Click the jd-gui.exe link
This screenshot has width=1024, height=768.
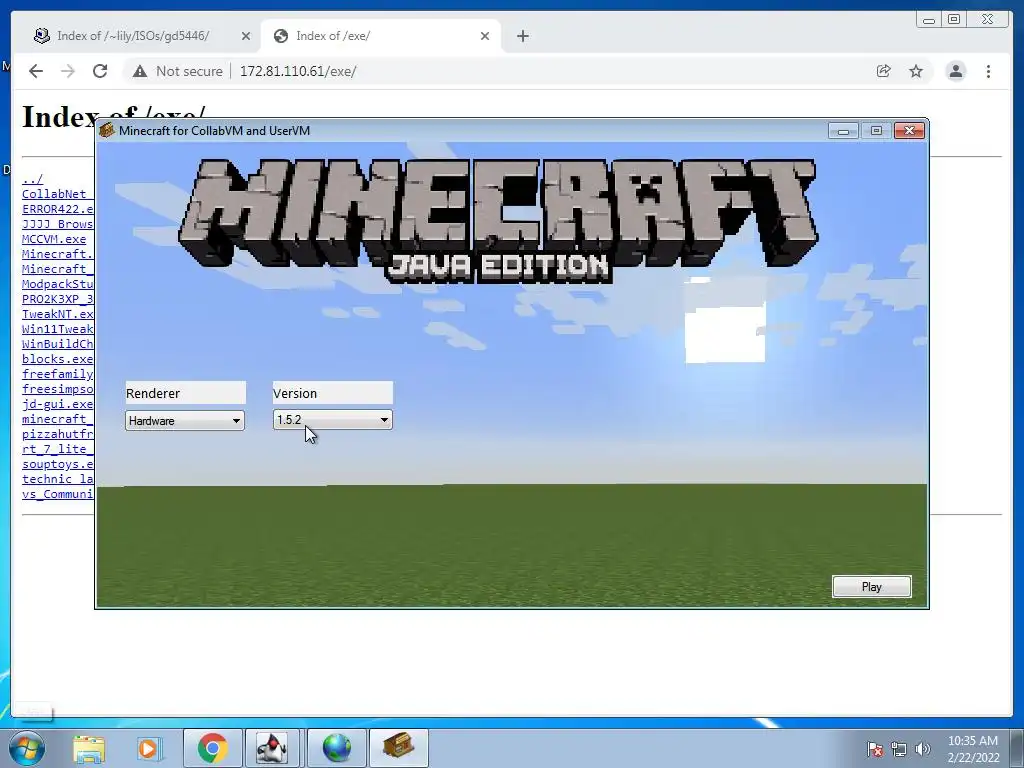coord(57,404)
